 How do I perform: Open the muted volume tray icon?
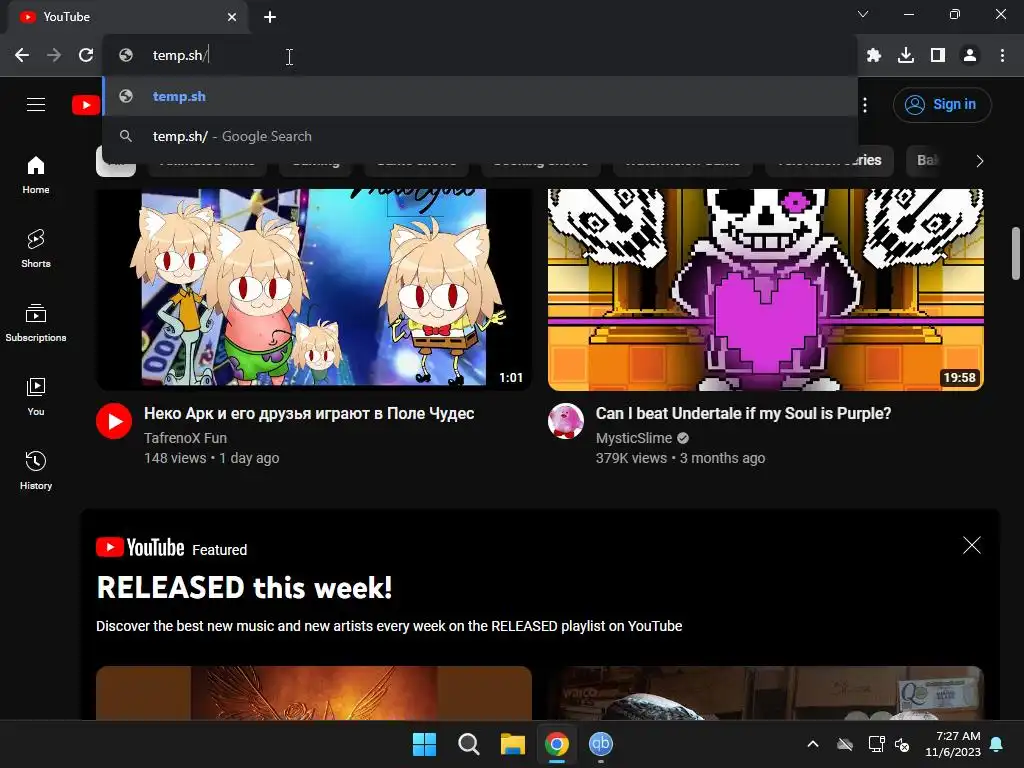pyautogui.click(x=903, y=744)
